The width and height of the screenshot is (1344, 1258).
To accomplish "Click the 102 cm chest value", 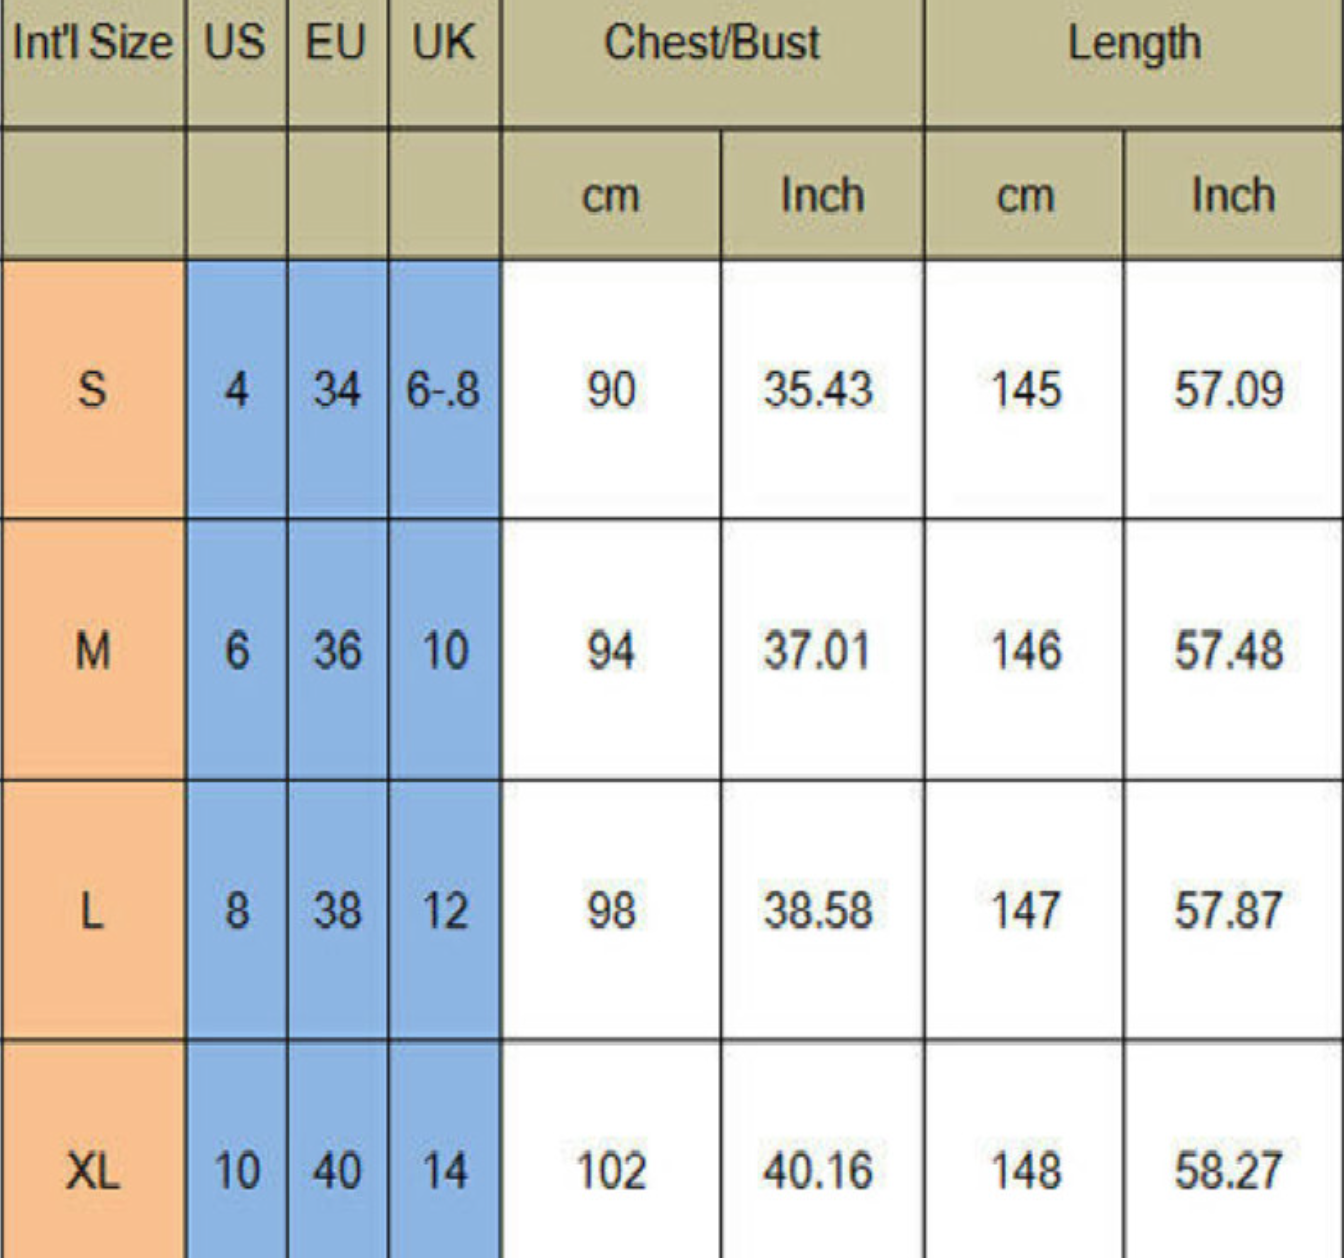I will click(x=610, y=1171).
